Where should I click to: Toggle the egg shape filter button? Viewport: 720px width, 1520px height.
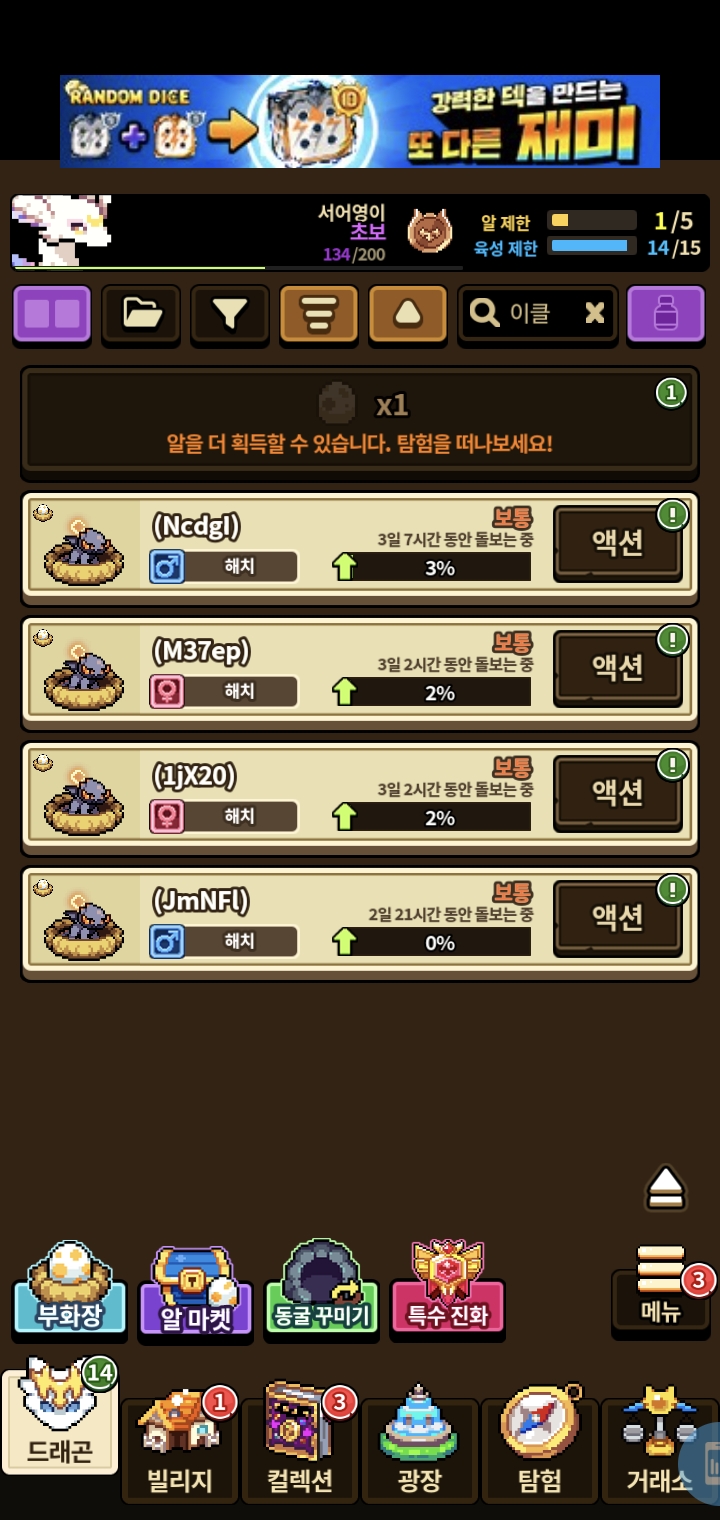pos(408,315)
